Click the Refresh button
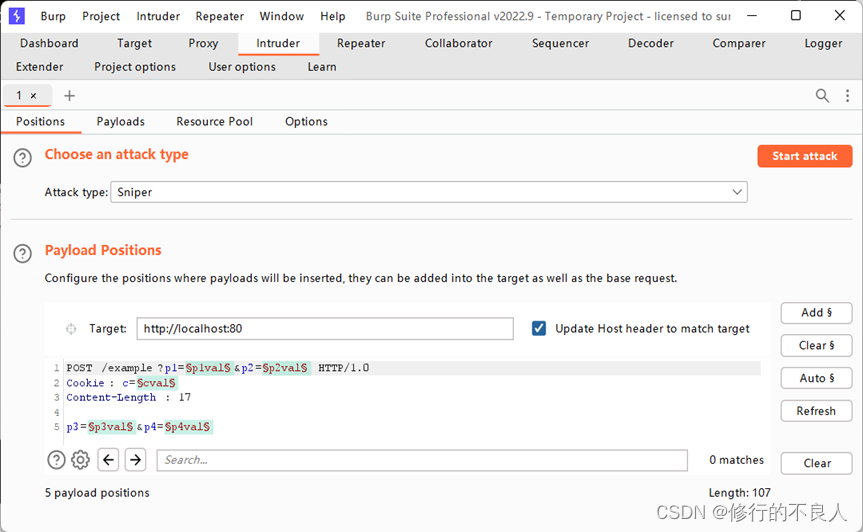The width and height of the screenshot is (863, 532). click(816, 411)
